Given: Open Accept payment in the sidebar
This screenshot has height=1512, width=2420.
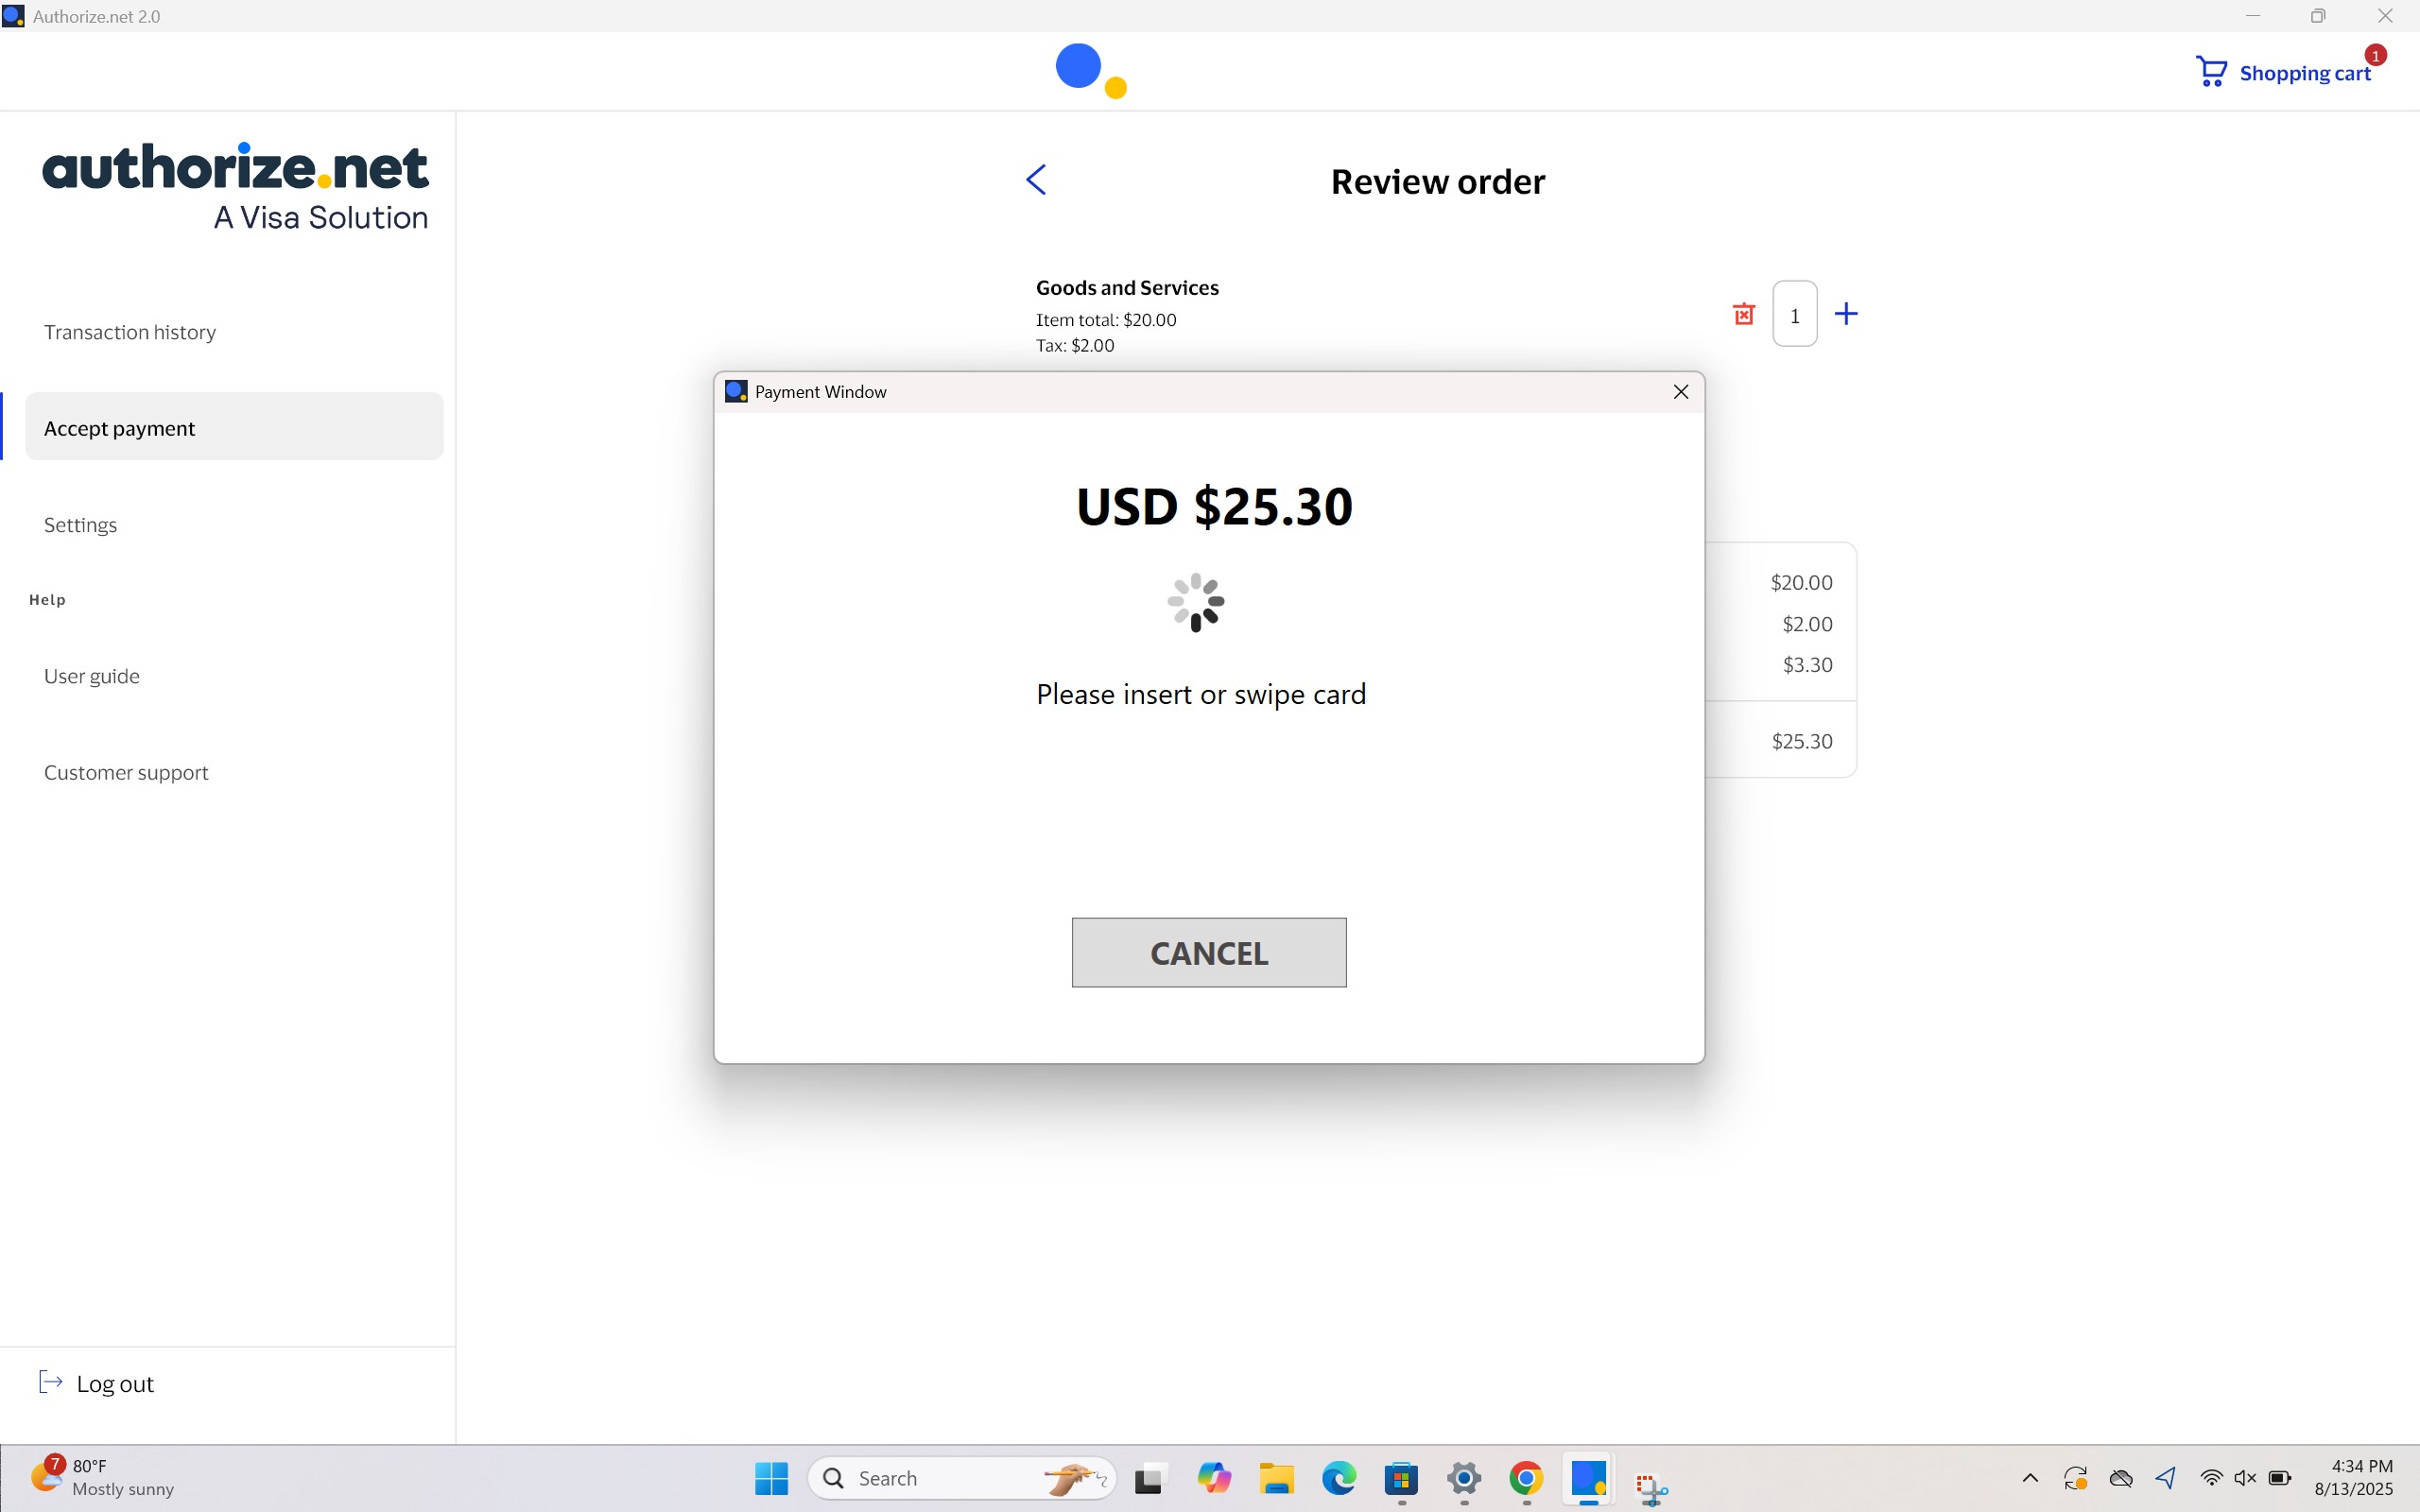Looking at the screenshot, I should 119,427.
